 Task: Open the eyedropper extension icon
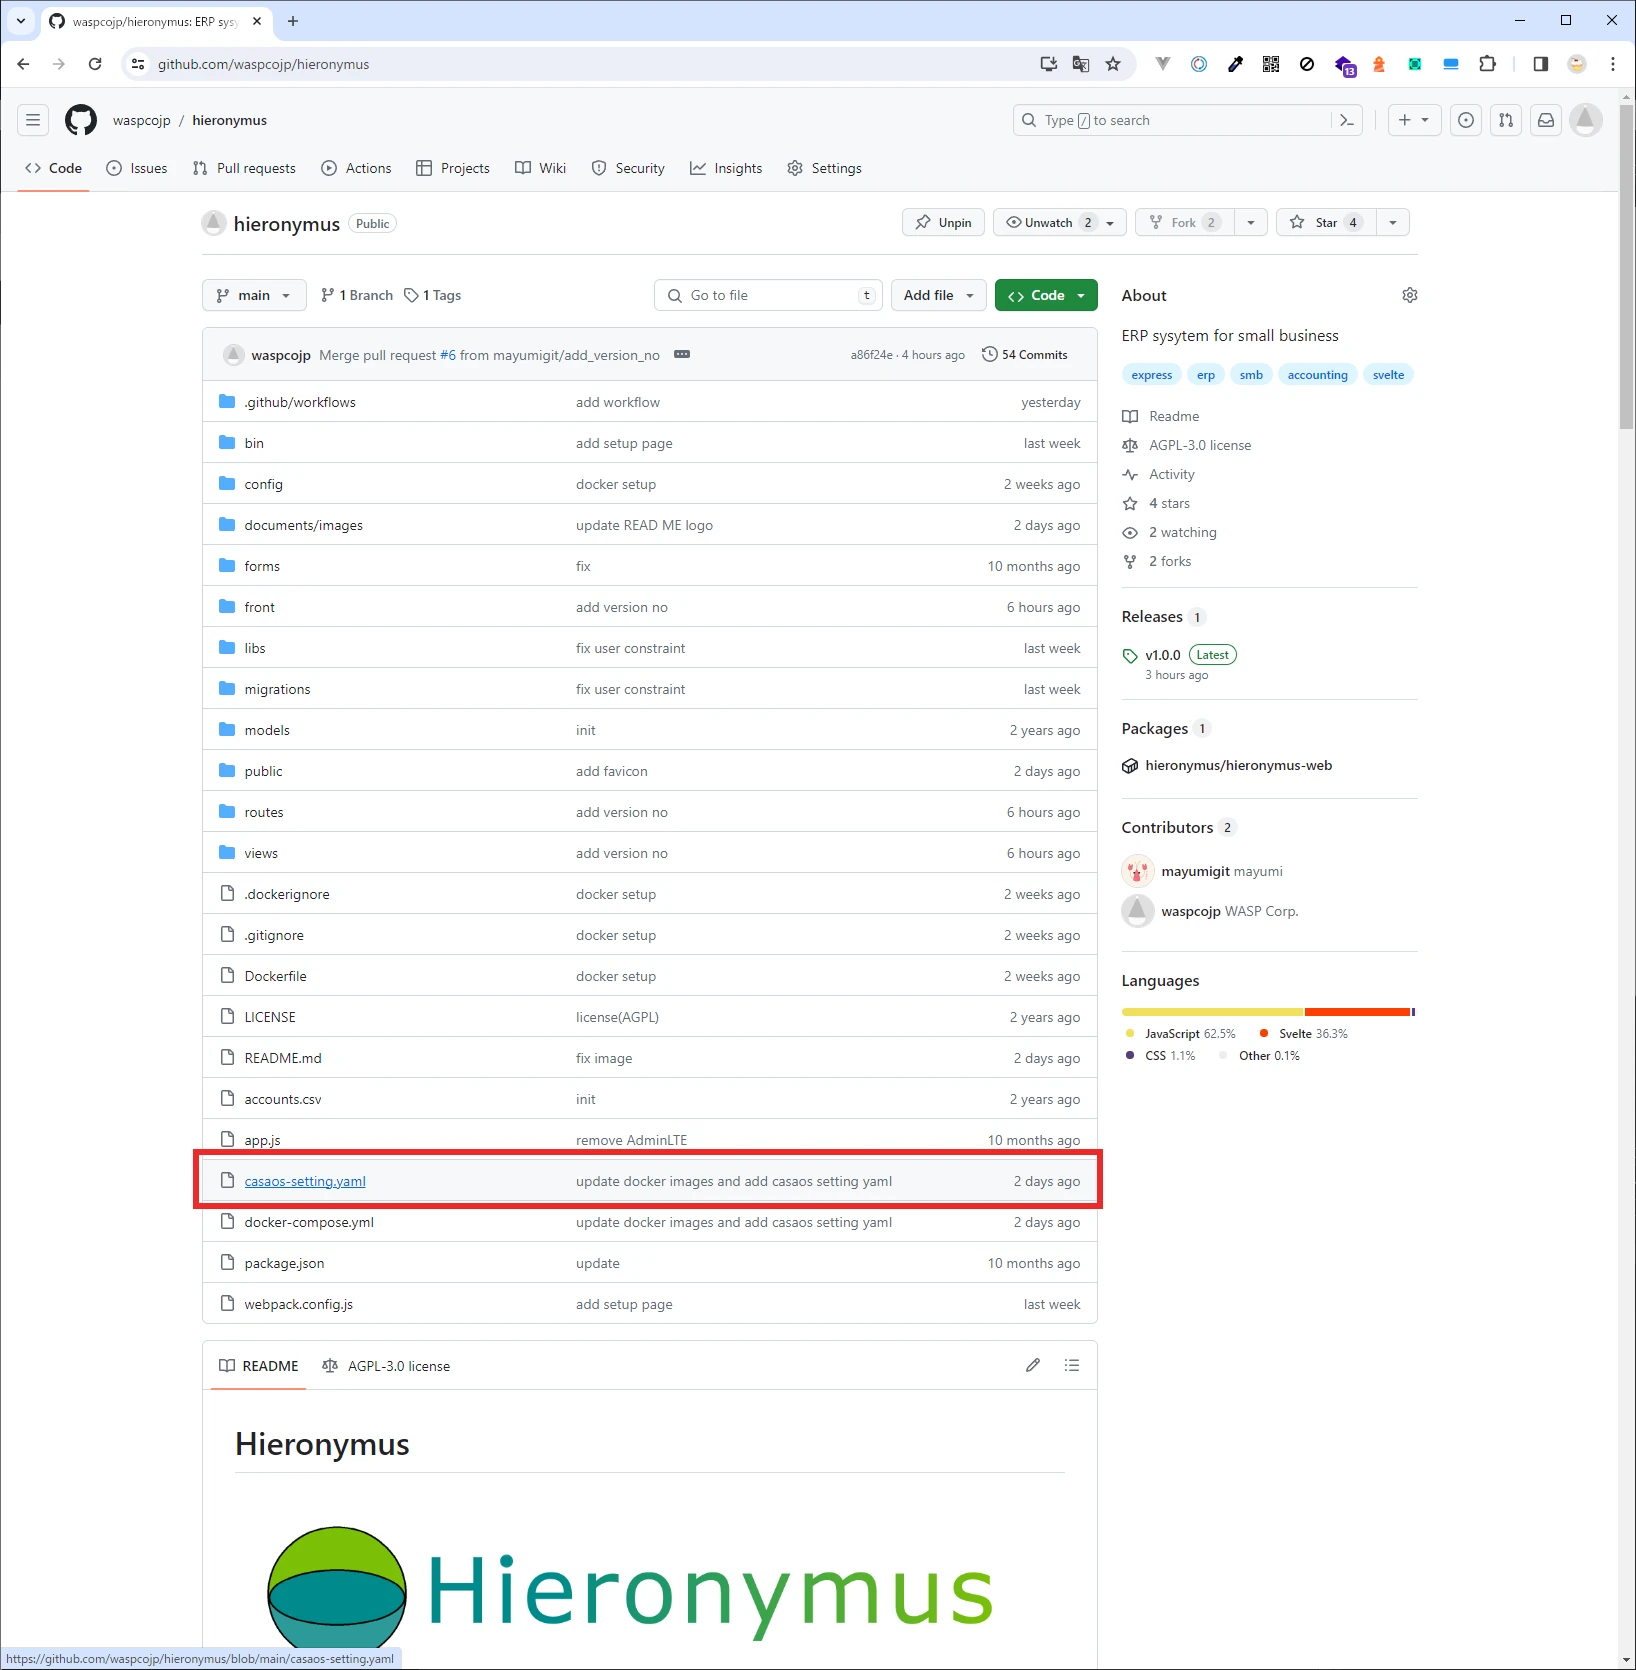click(1235, 64)
